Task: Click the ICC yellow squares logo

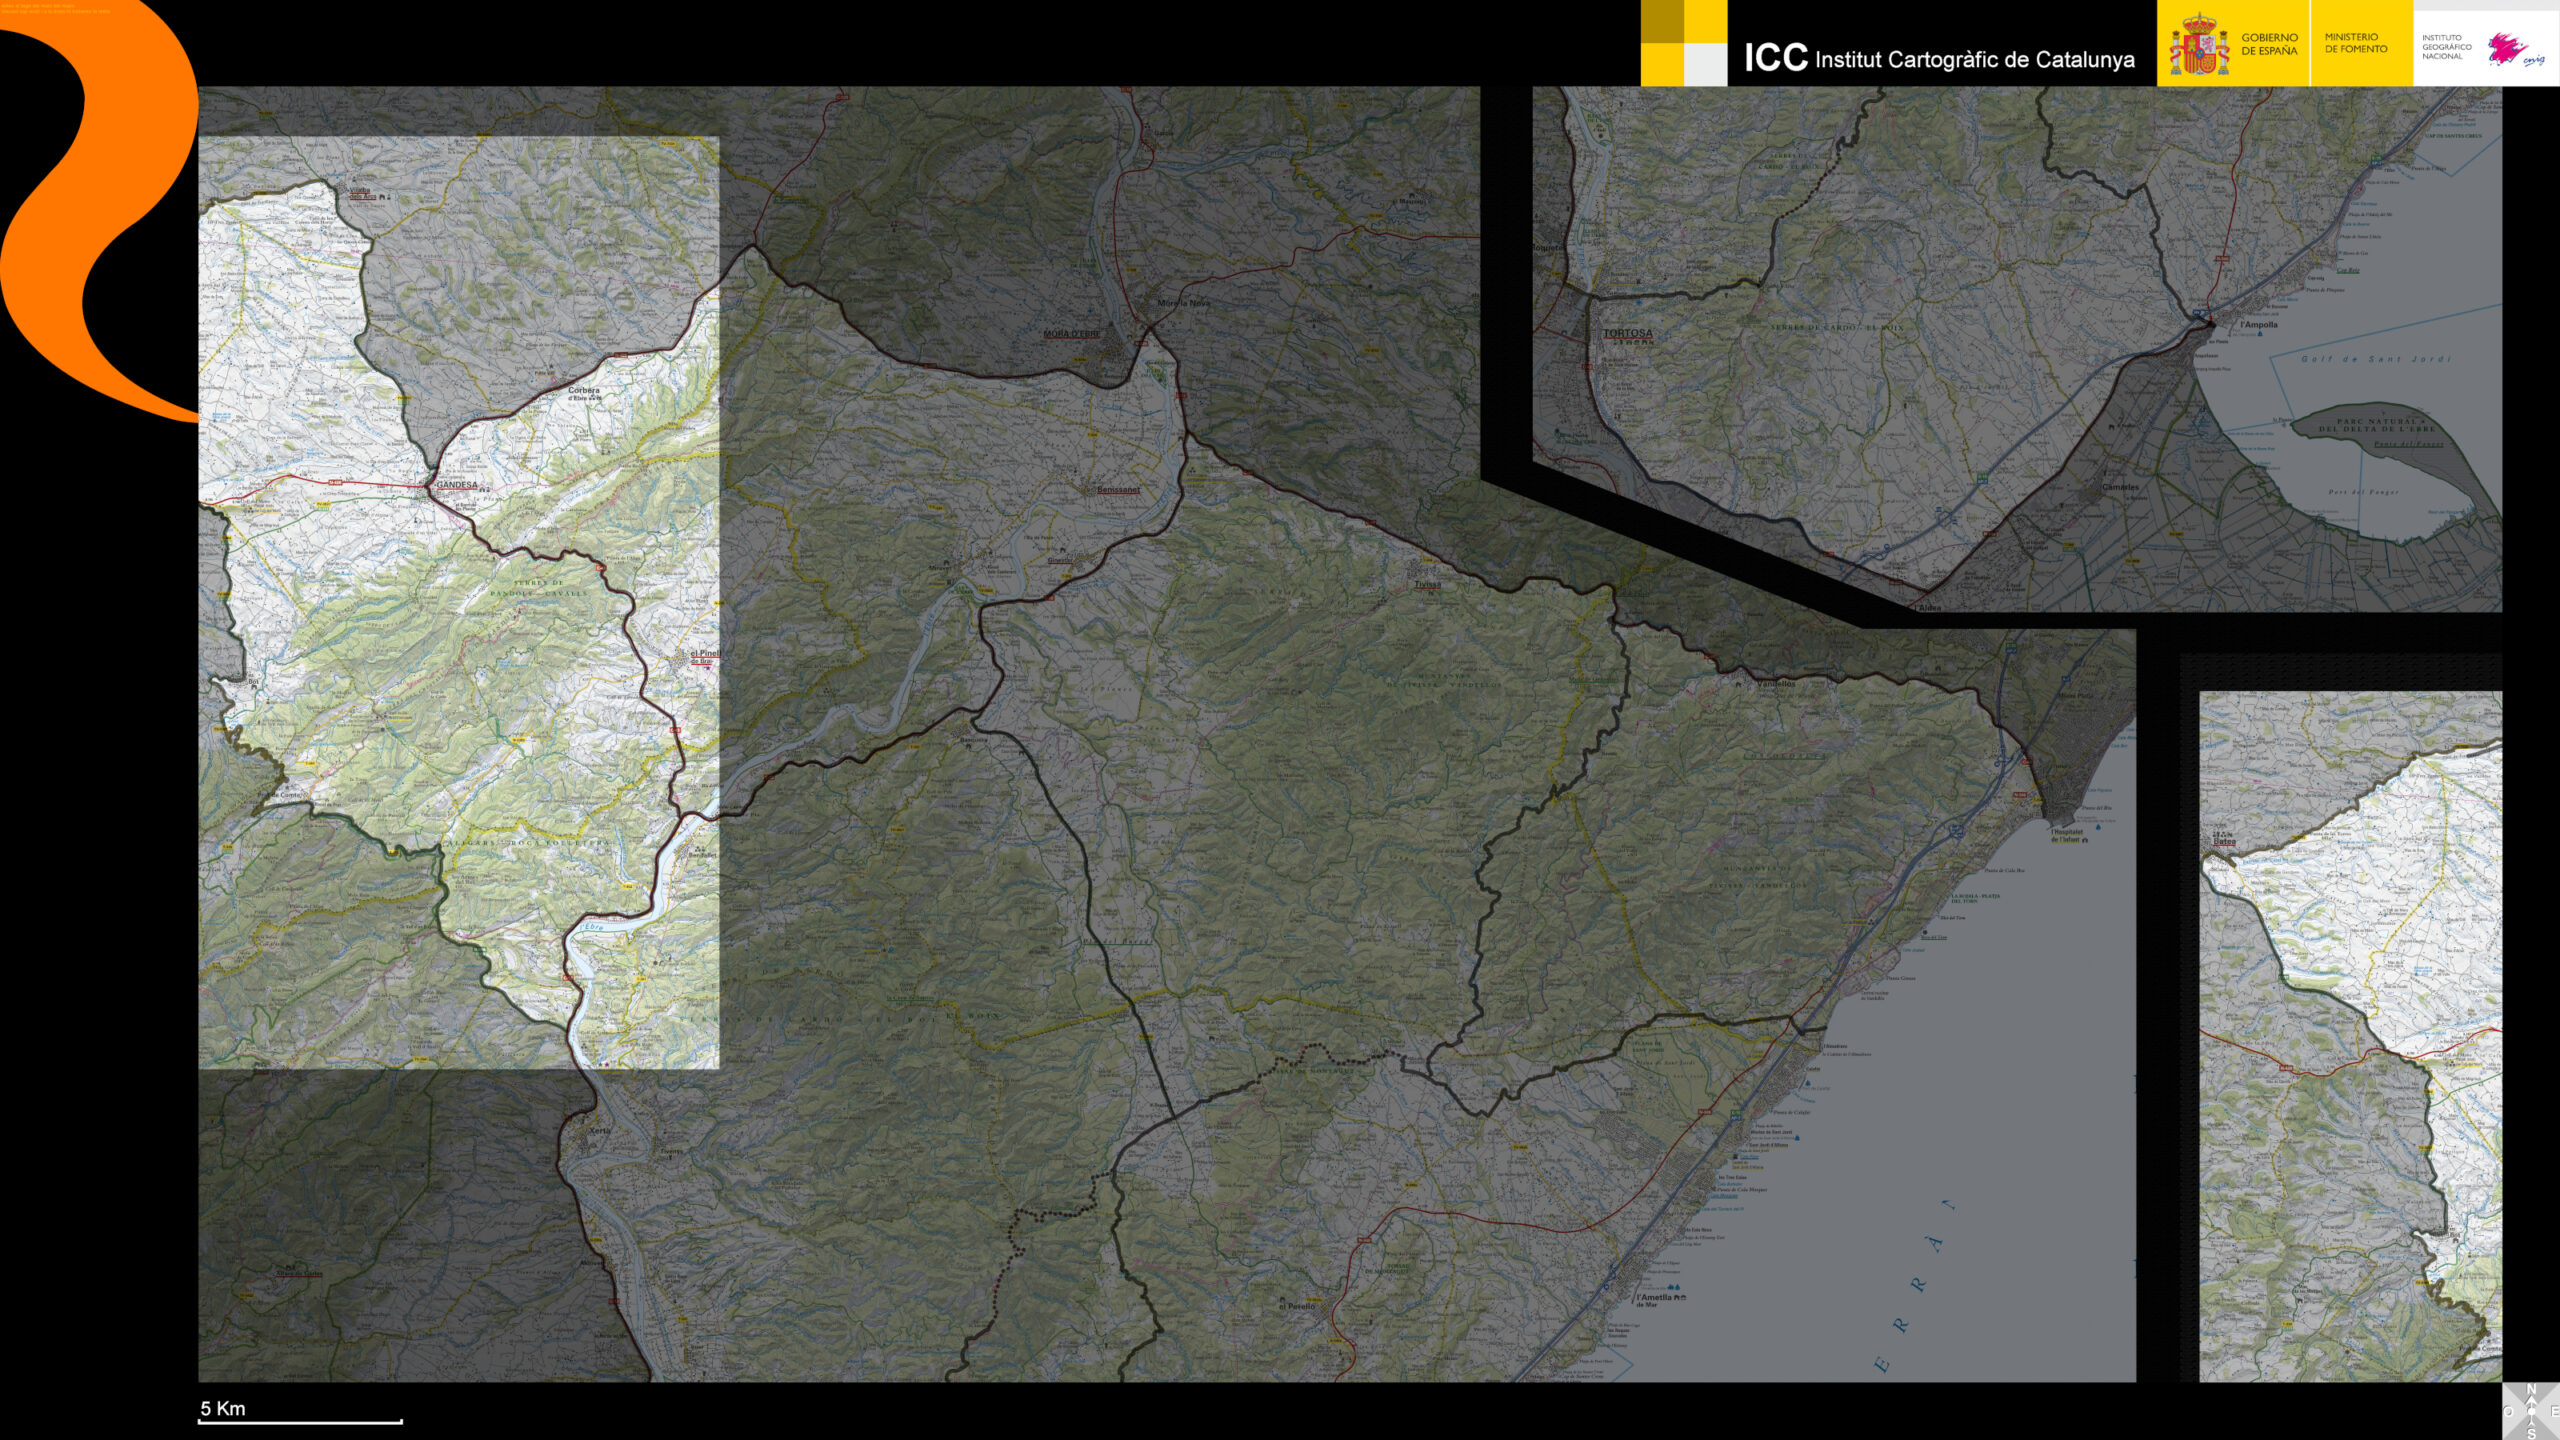Action: point(1683,43)
